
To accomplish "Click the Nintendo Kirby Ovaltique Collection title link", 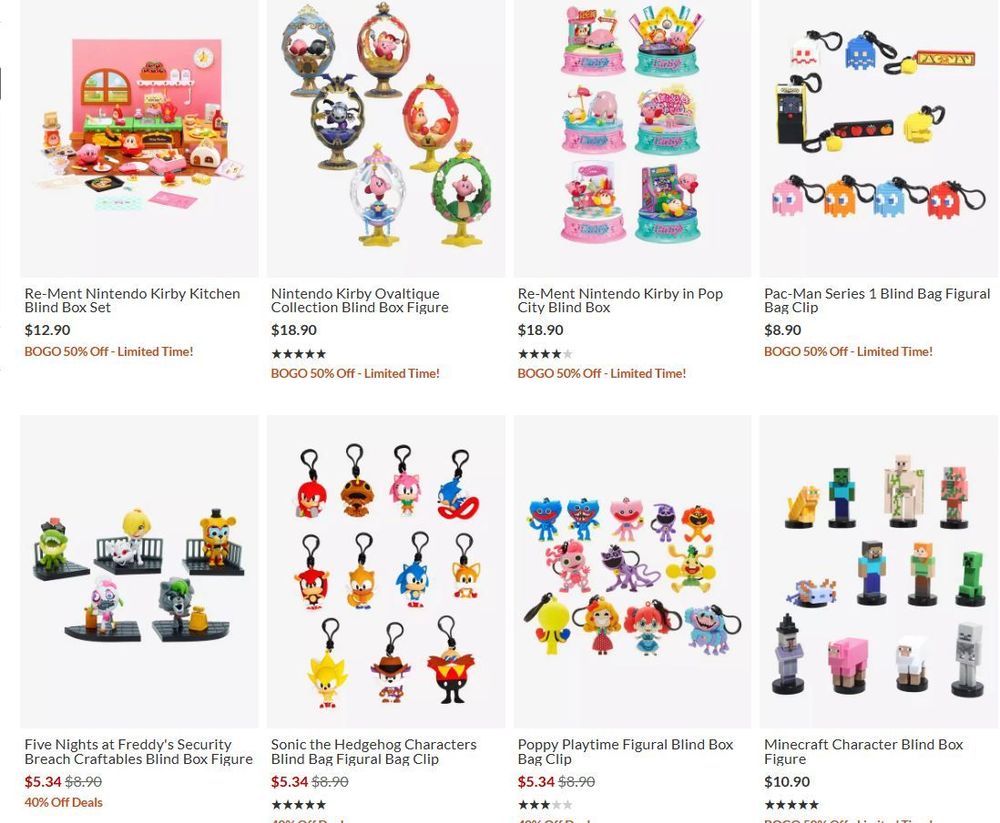I will (360, 300).
